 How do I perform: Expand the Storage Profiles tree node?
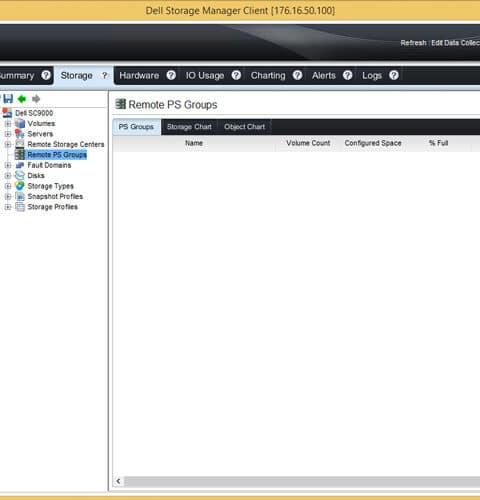point(8,207)
